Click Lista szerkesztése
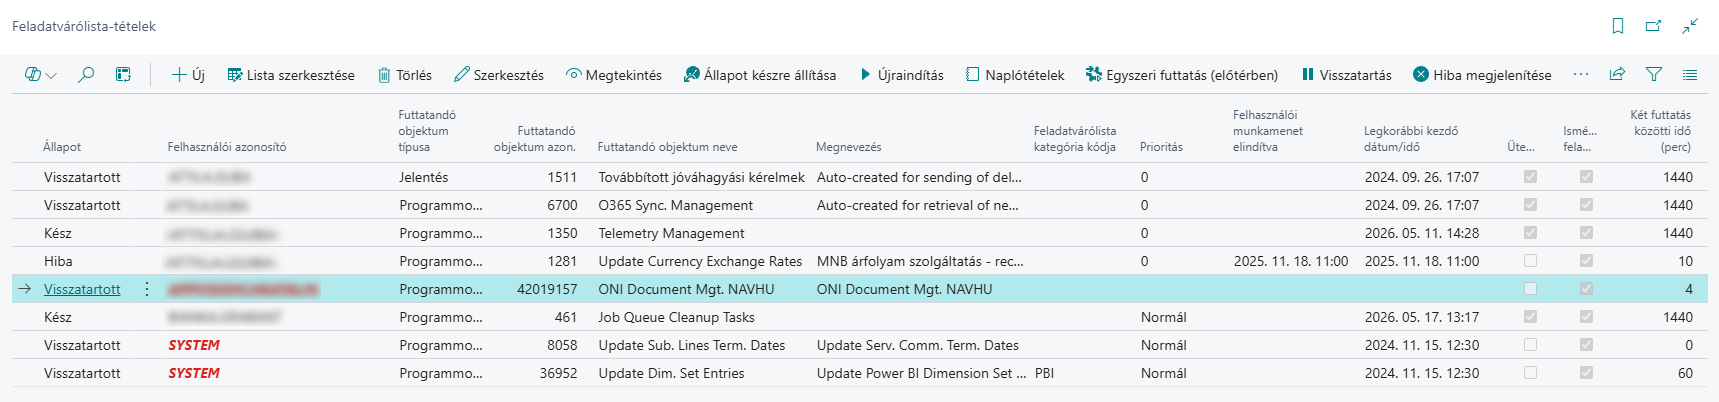Image resolution: width=1719 pixels, height=402 pixels. (291, 75)
